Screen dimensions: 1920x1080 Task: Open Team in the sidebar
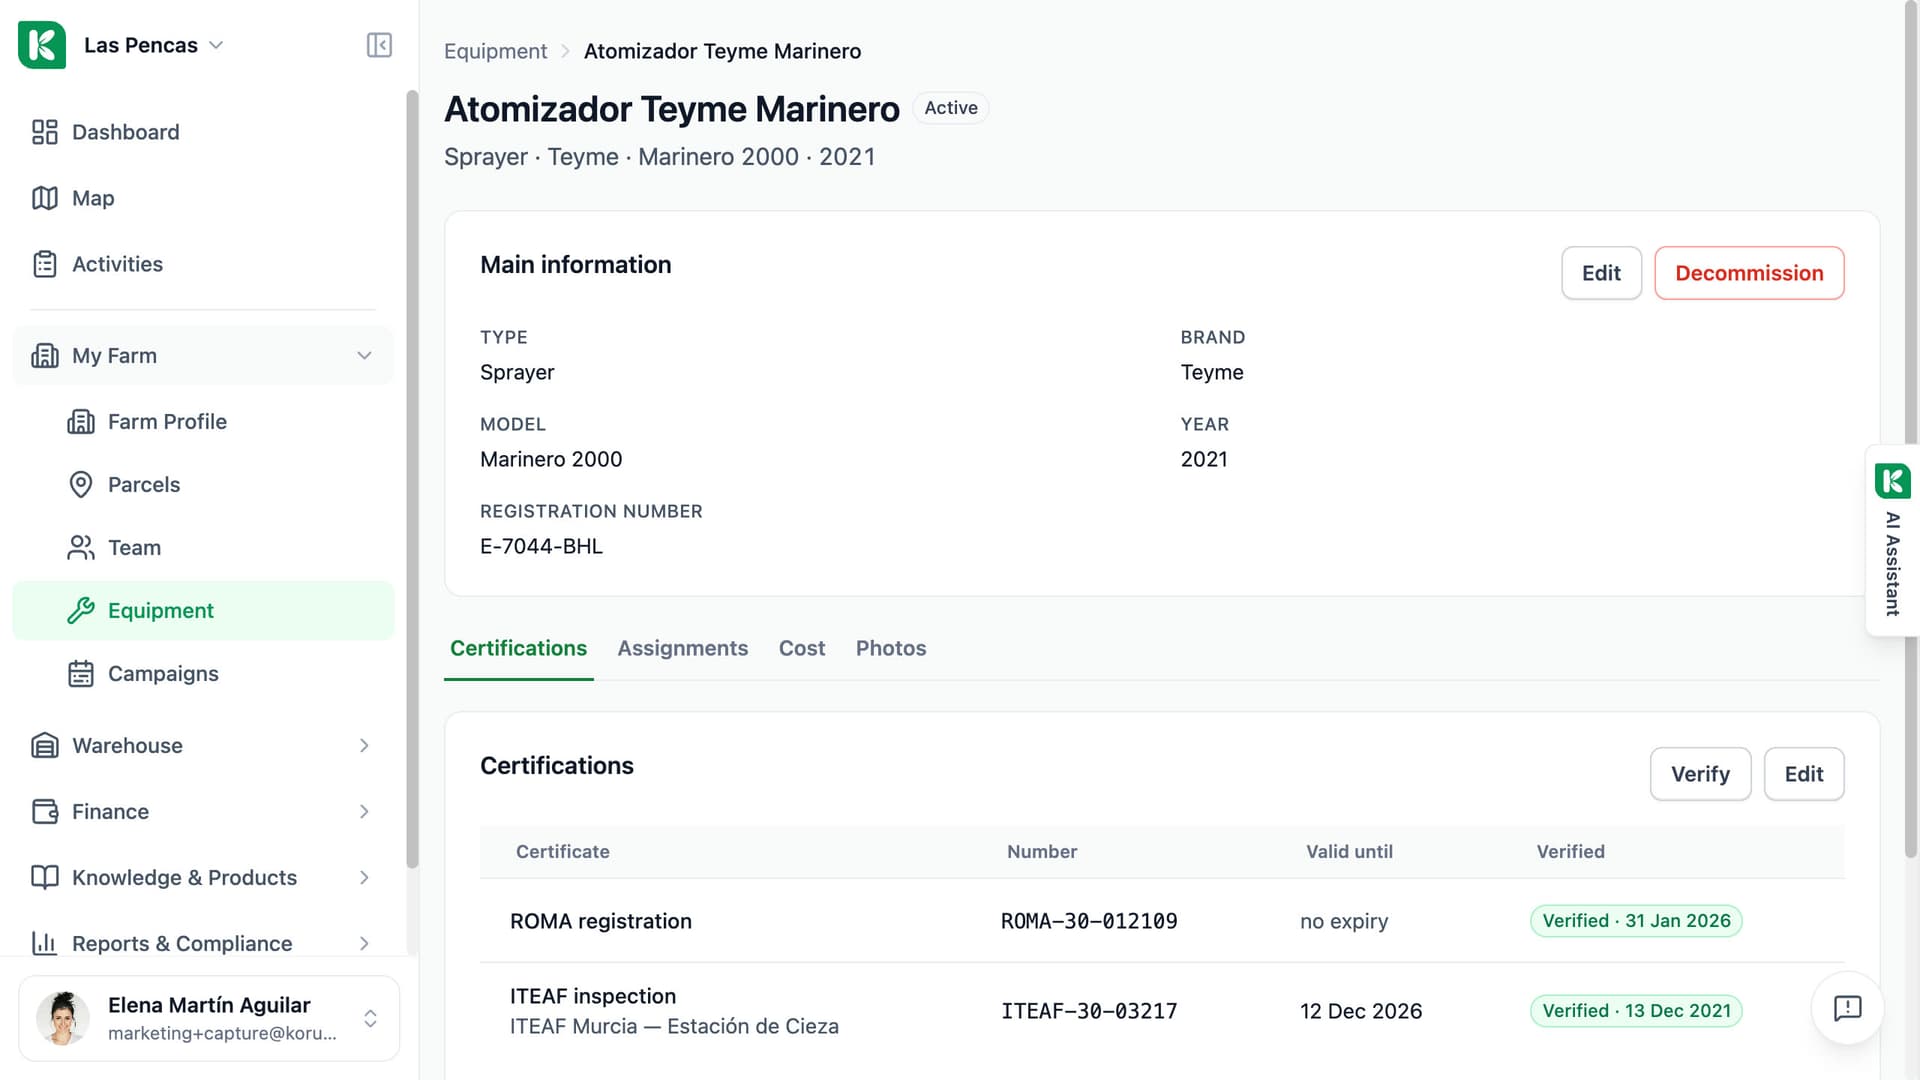point(203,548)
